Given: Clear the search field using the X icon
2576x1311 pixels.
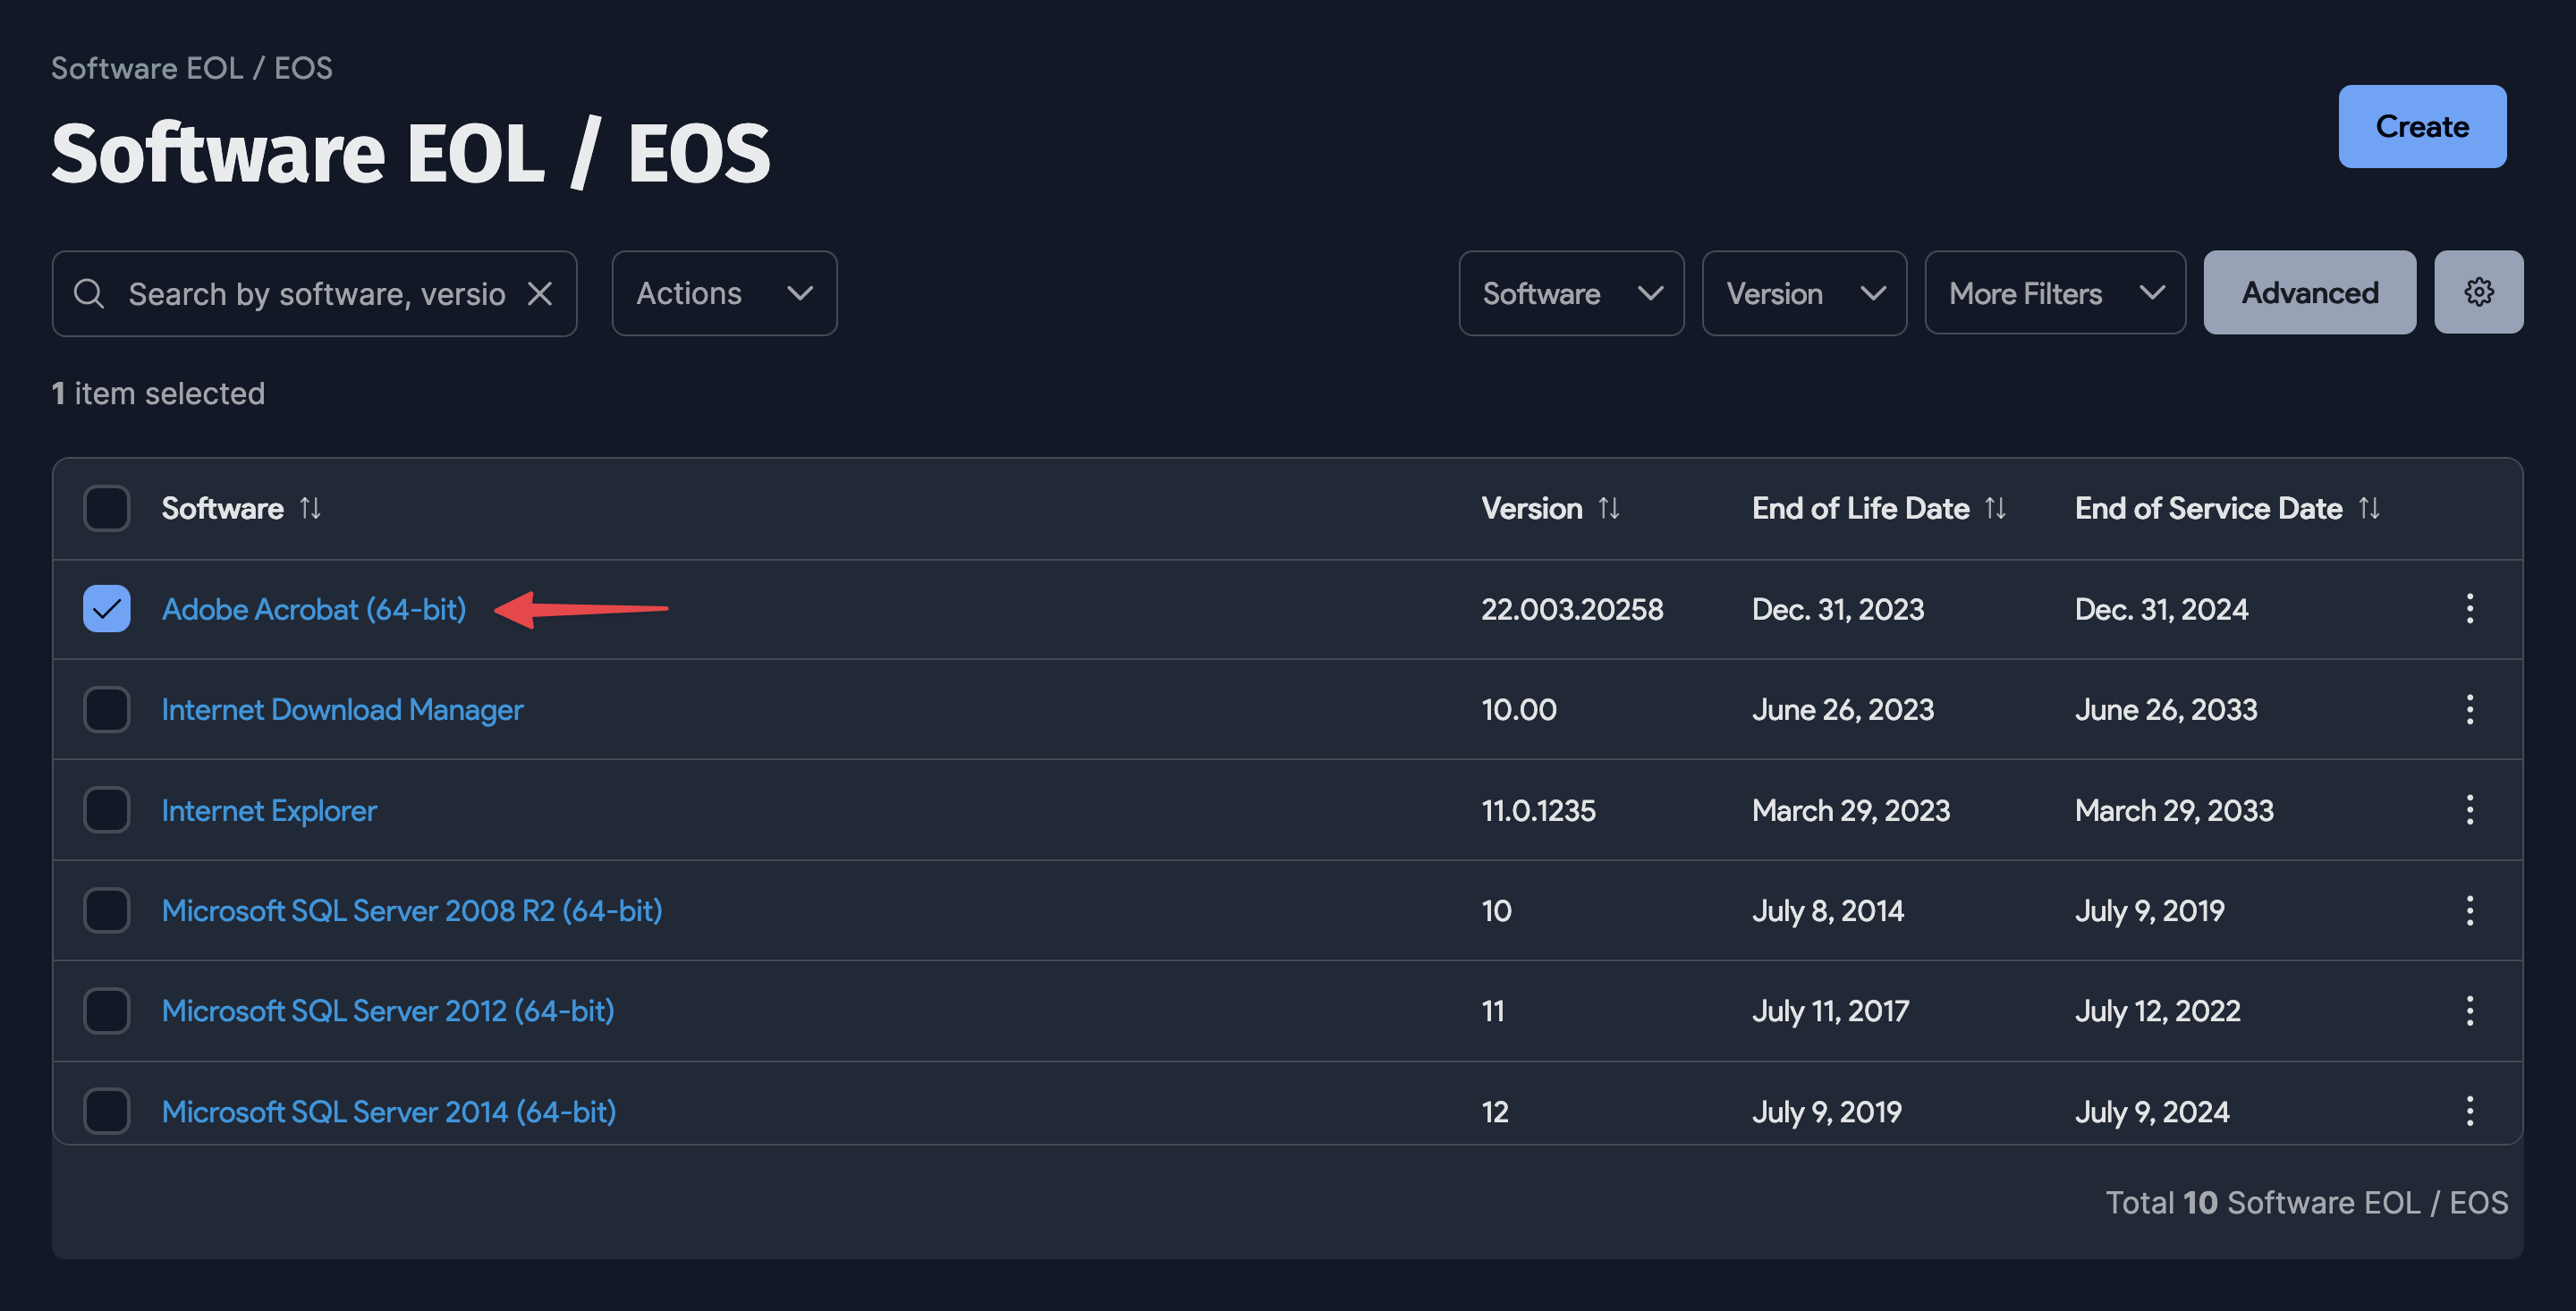Looking at the screenshot, I should [x=540, y=293].
